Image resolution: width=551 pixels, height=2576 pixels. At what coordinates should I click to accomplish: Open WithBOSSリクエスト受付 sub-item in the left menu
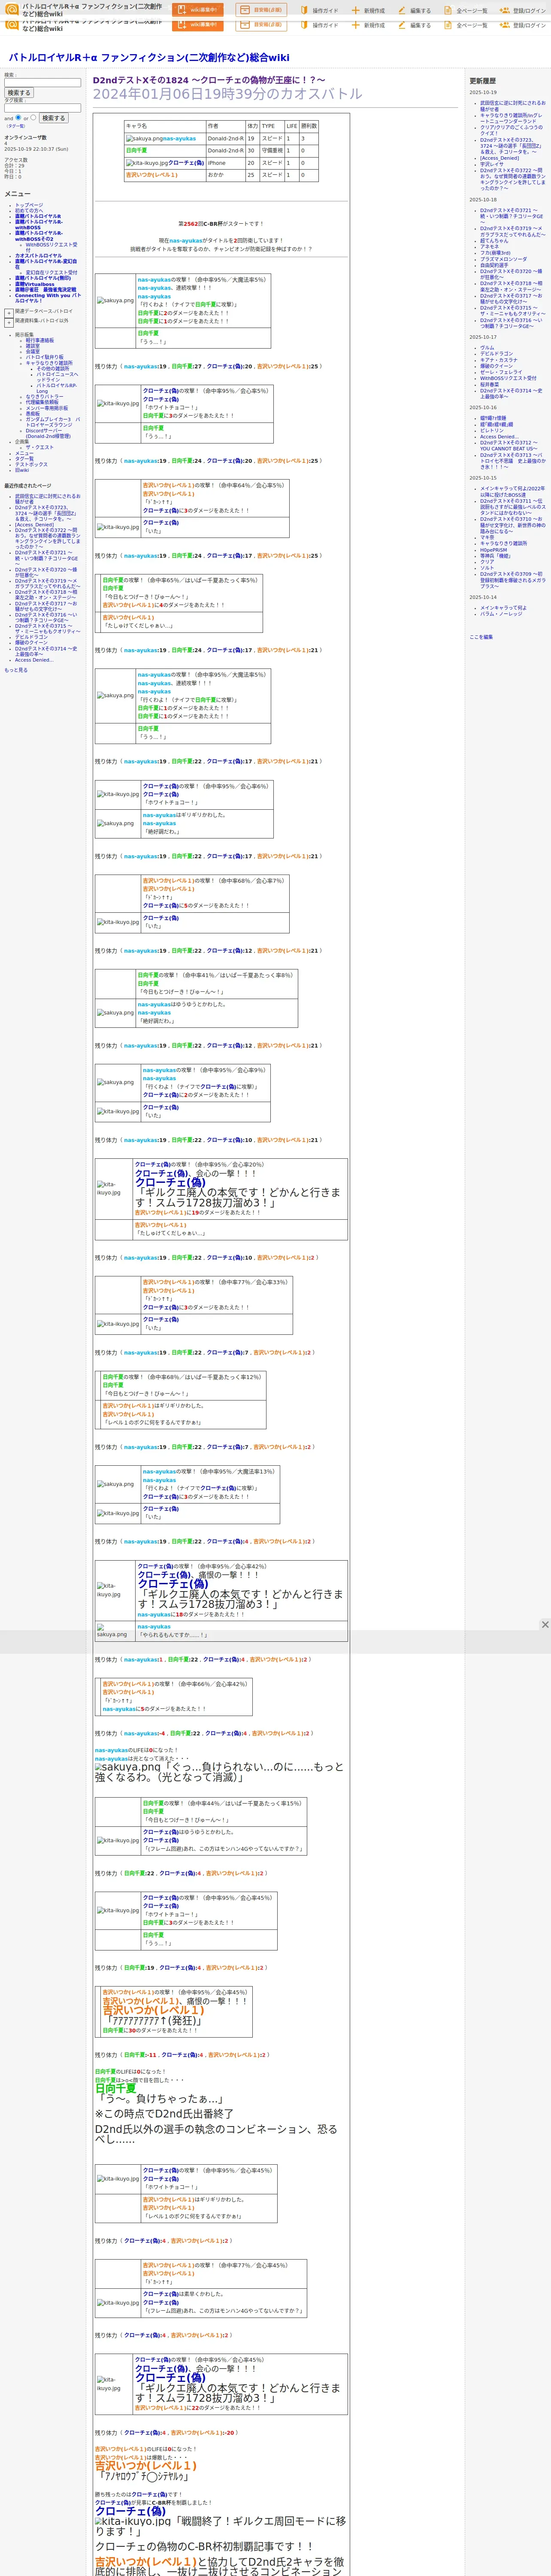pyautogui.click(x=51, y=247)
